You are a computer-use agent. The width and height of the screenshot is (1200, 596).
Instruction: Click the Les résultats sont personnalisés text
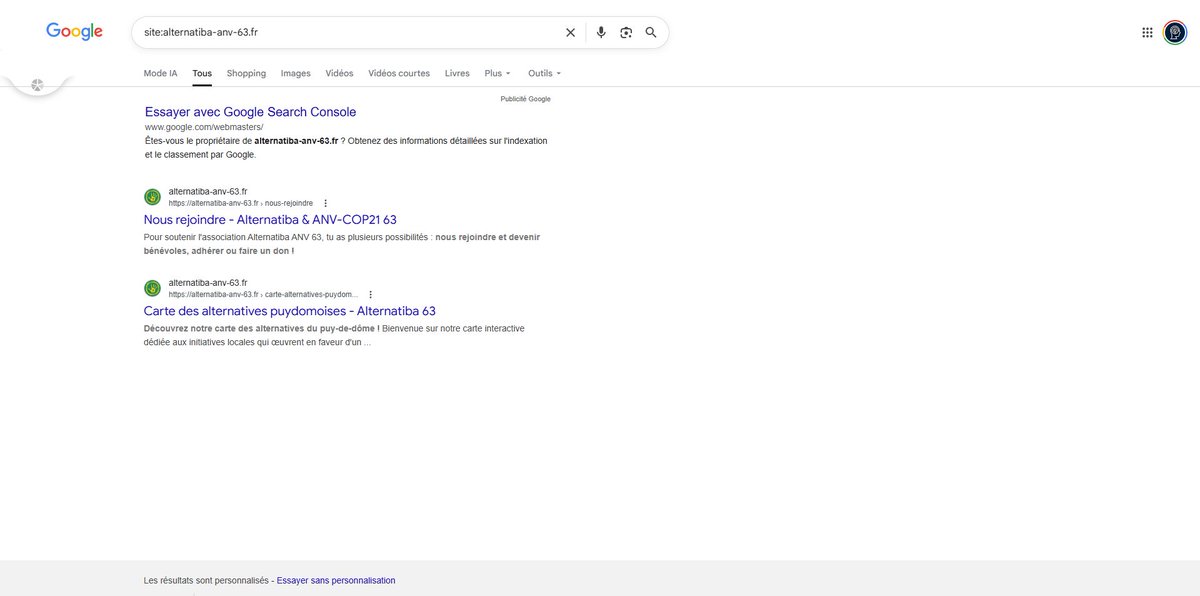coord(205,580)
